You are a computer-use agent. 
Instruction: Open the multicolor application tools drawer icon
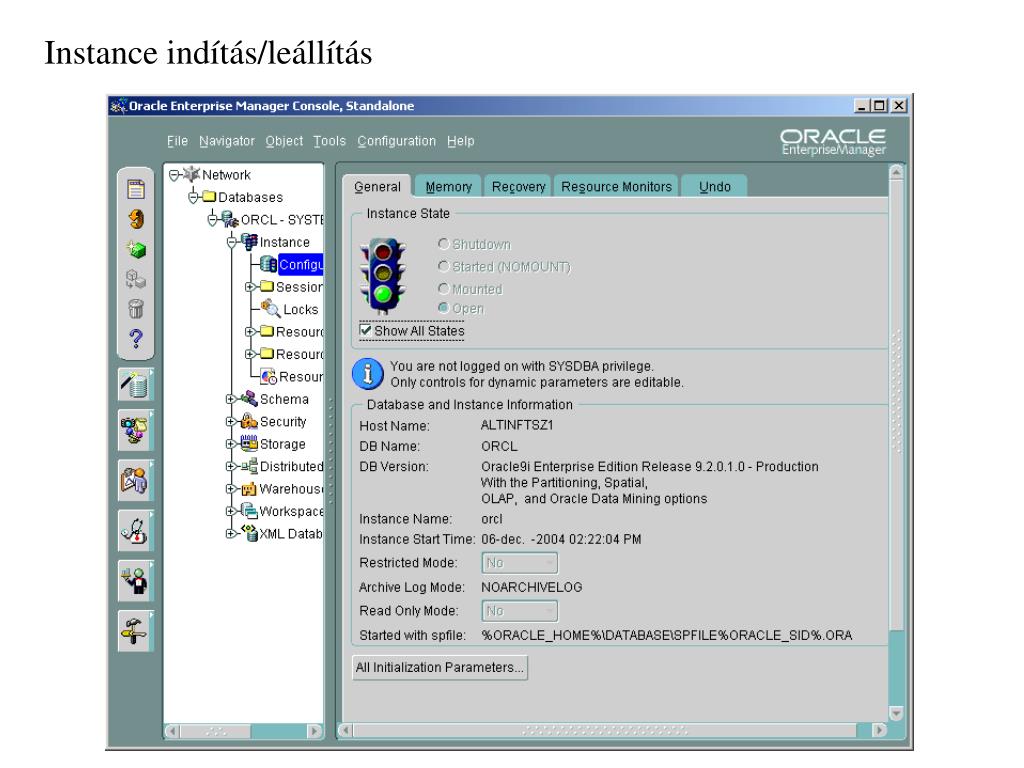(x=136, y=431)
